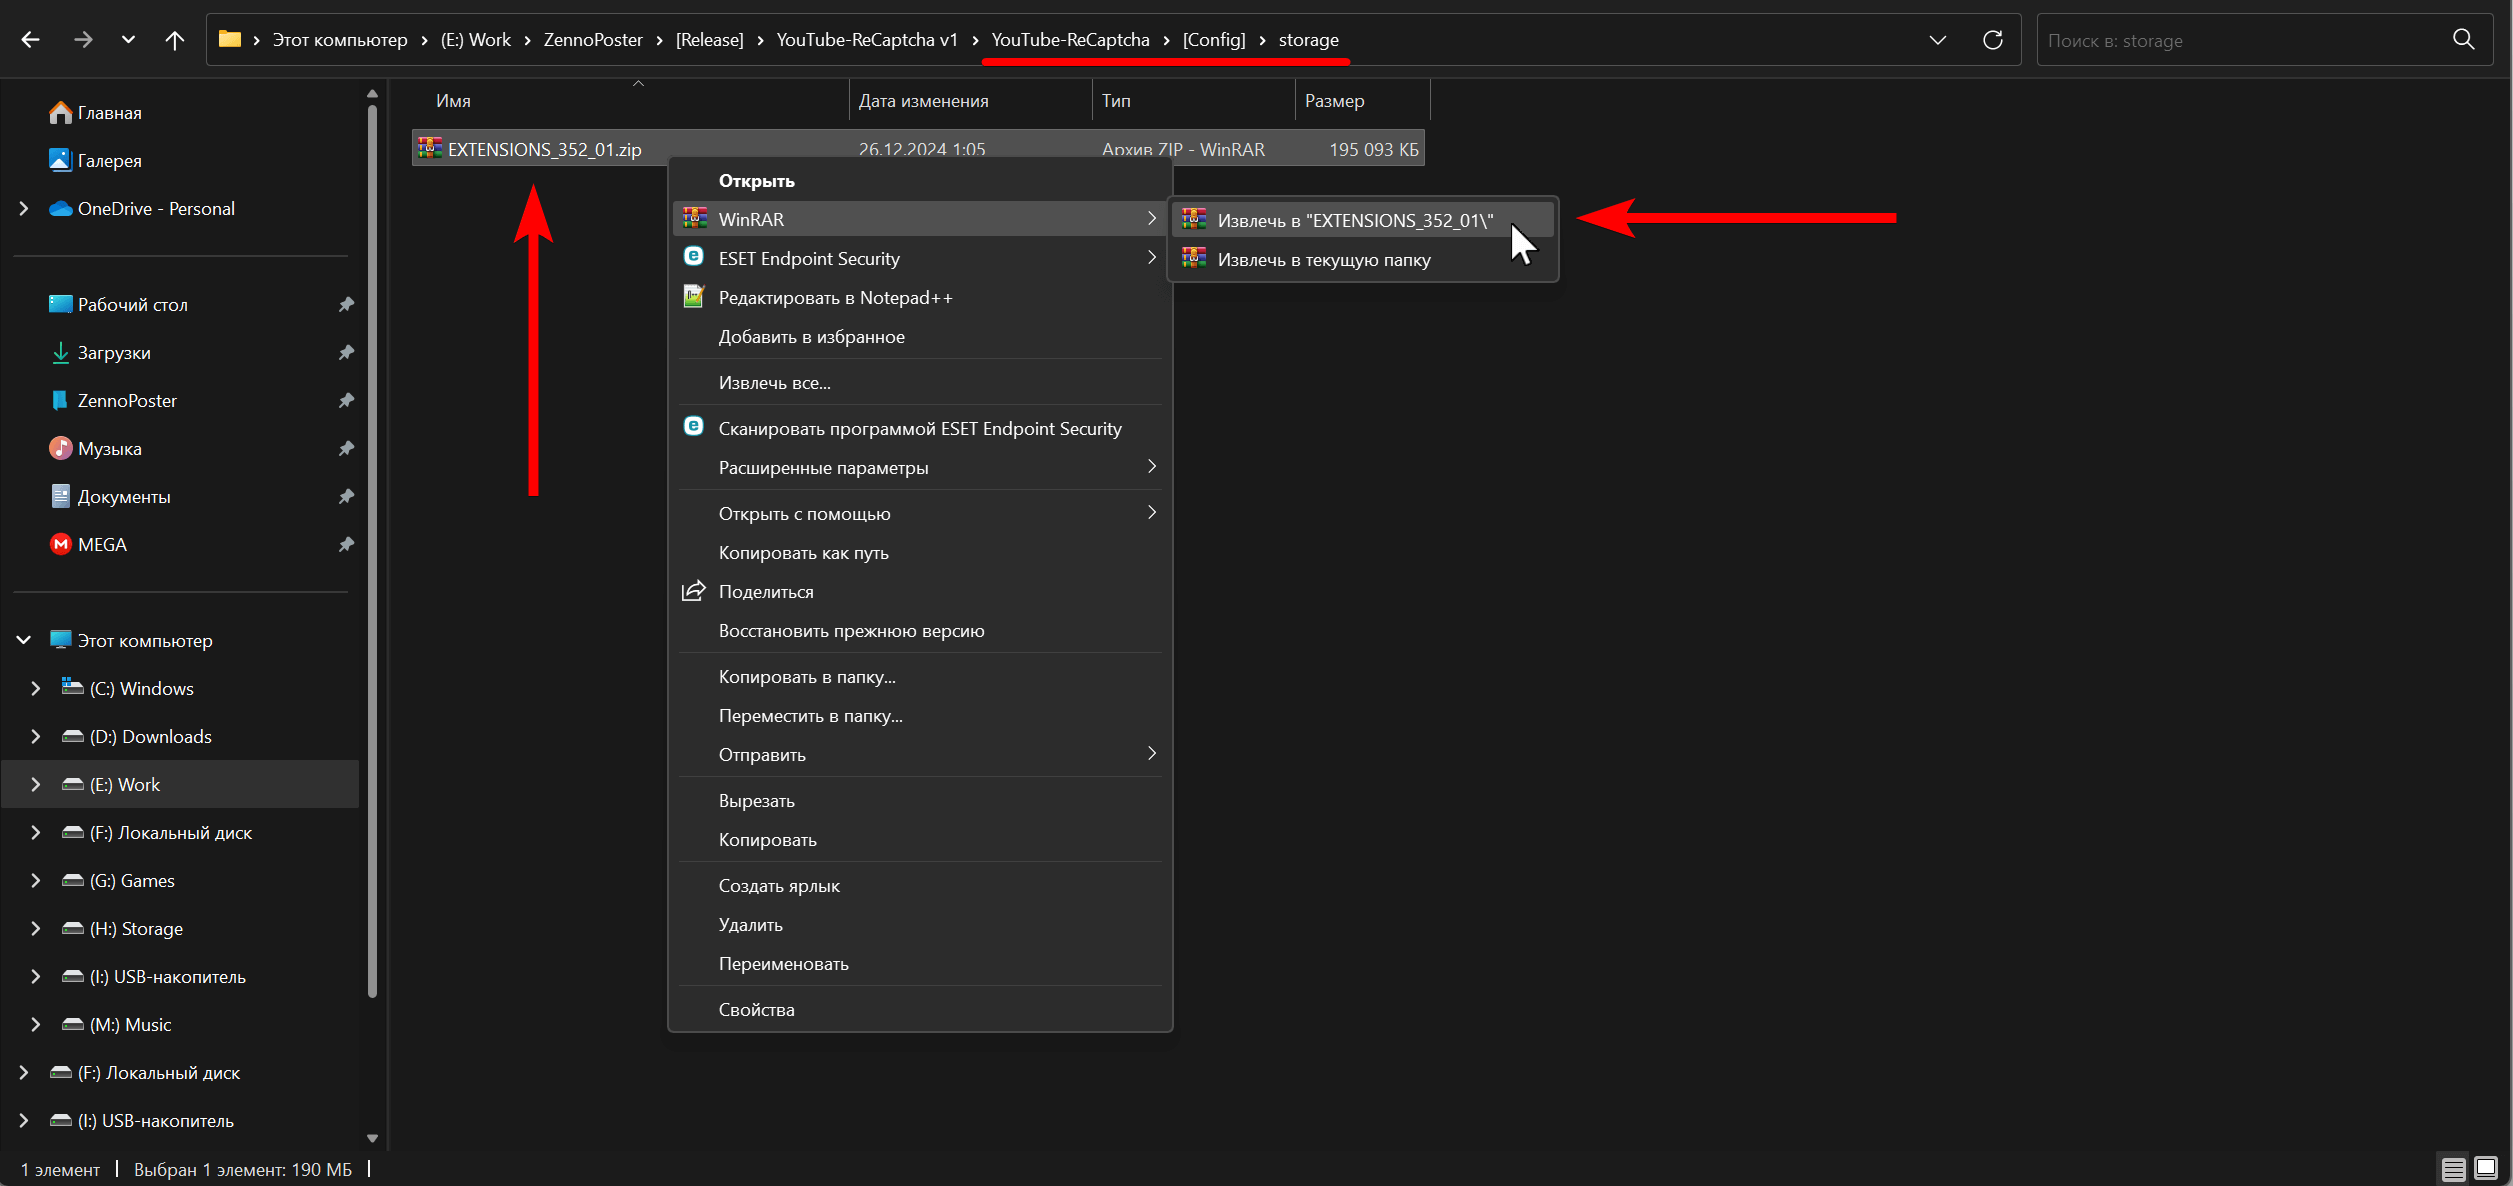This screenshot has height=1186, width=2513.
Task: Expand (G:) Games drive
Action: [x=36, y=881]
